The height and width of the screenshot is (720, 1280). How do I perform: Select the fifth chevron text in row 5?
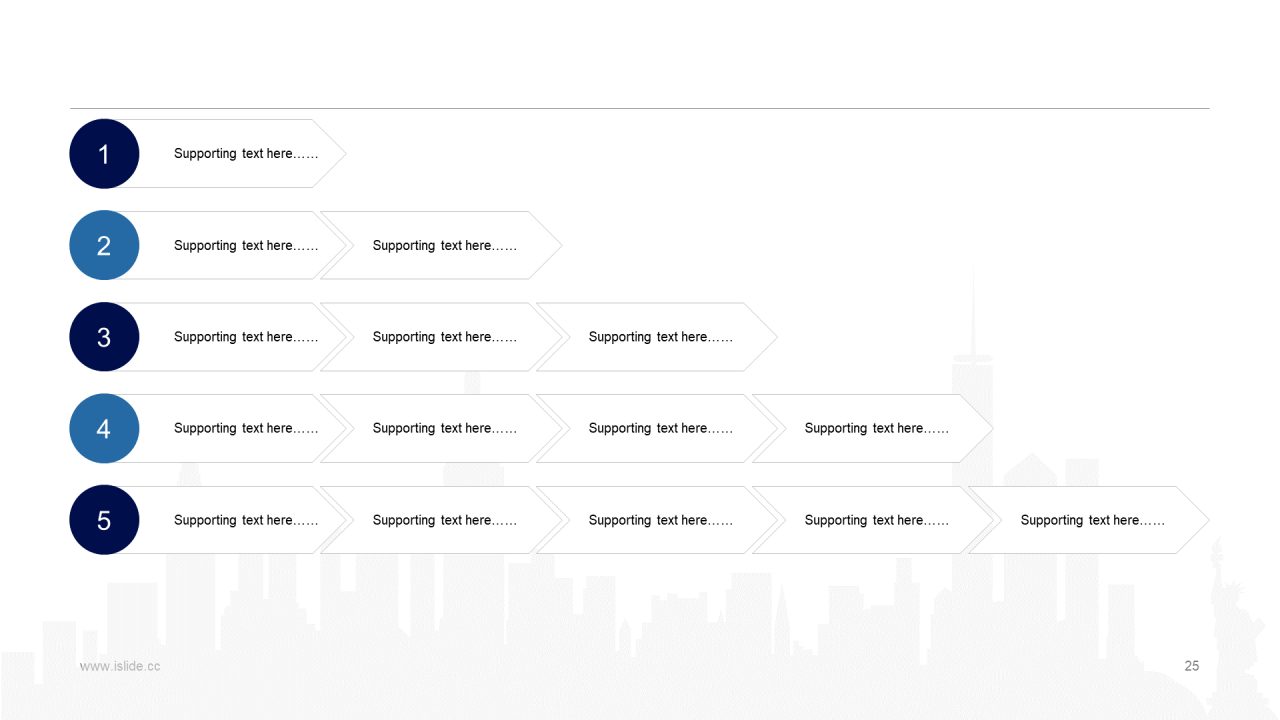pos(1093,520)
